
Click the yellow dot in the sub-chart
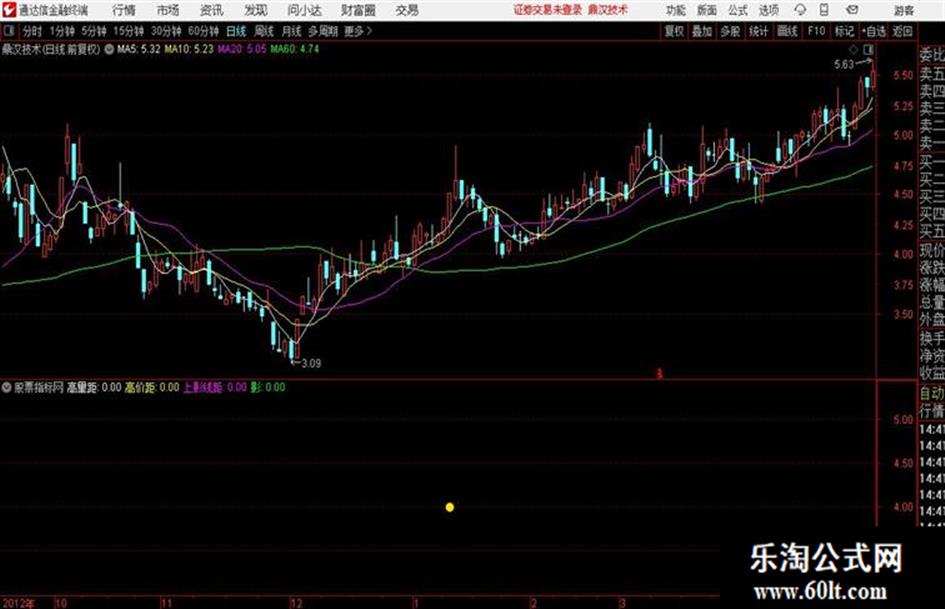(450, 508)
